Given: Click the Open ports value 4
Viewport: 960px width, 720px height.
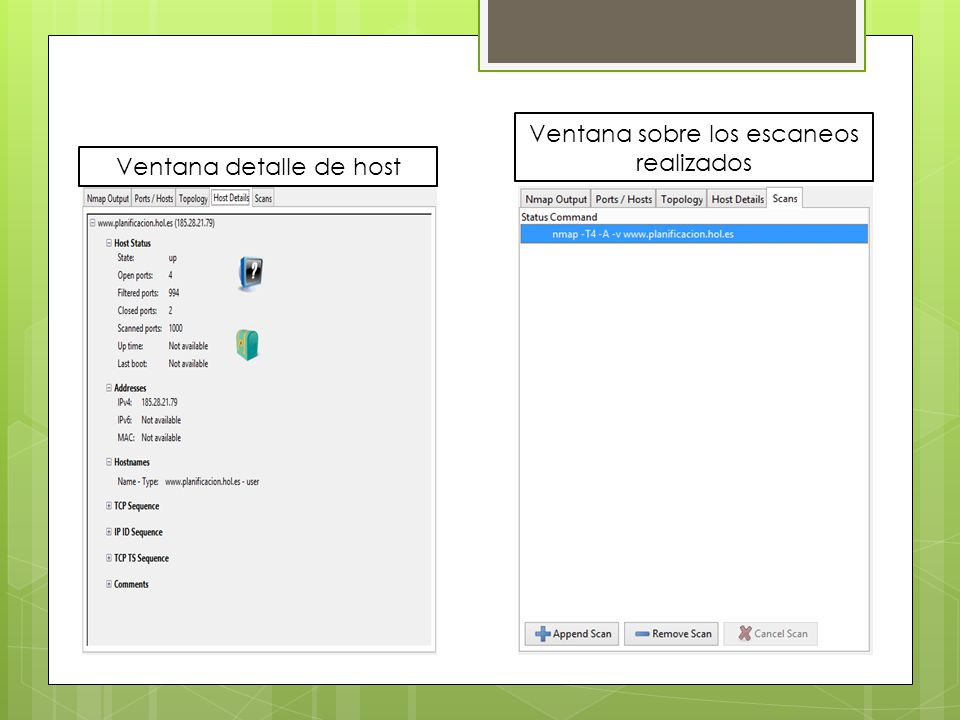Looking at the screenshot, I should tap(171, 276).
